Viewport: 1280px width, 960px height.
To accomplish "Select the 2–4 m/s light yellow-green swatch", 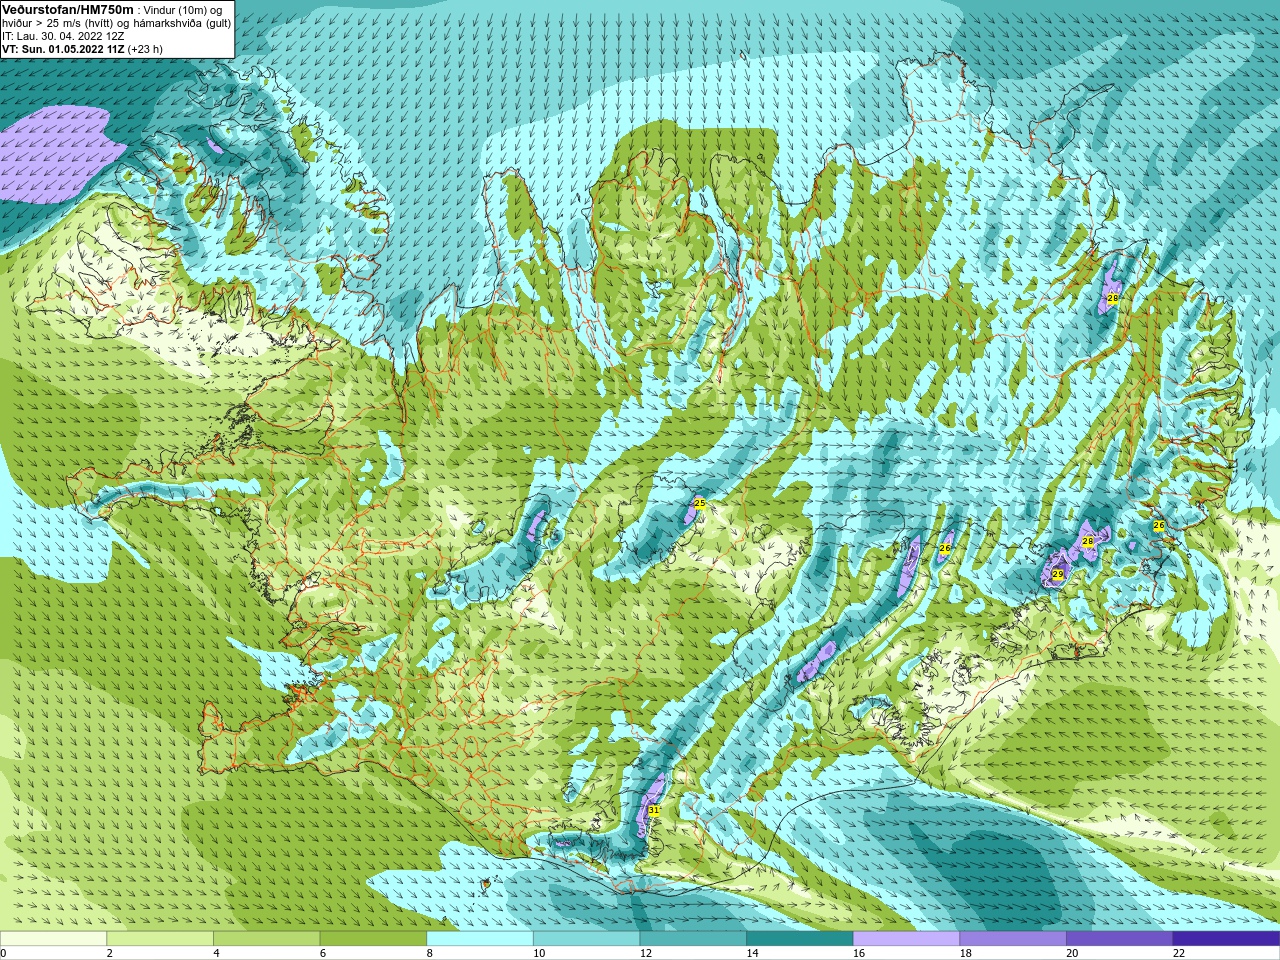I will [x=160, y=939].
